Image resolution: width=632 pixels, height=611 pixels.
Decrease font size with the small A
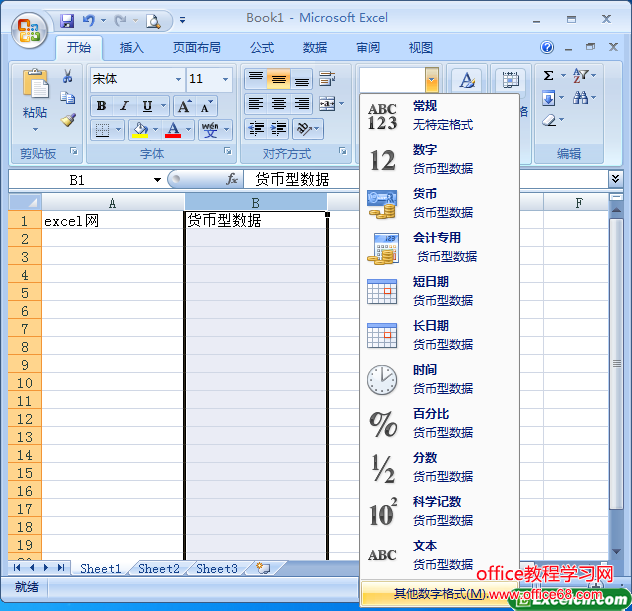[206, 106]
